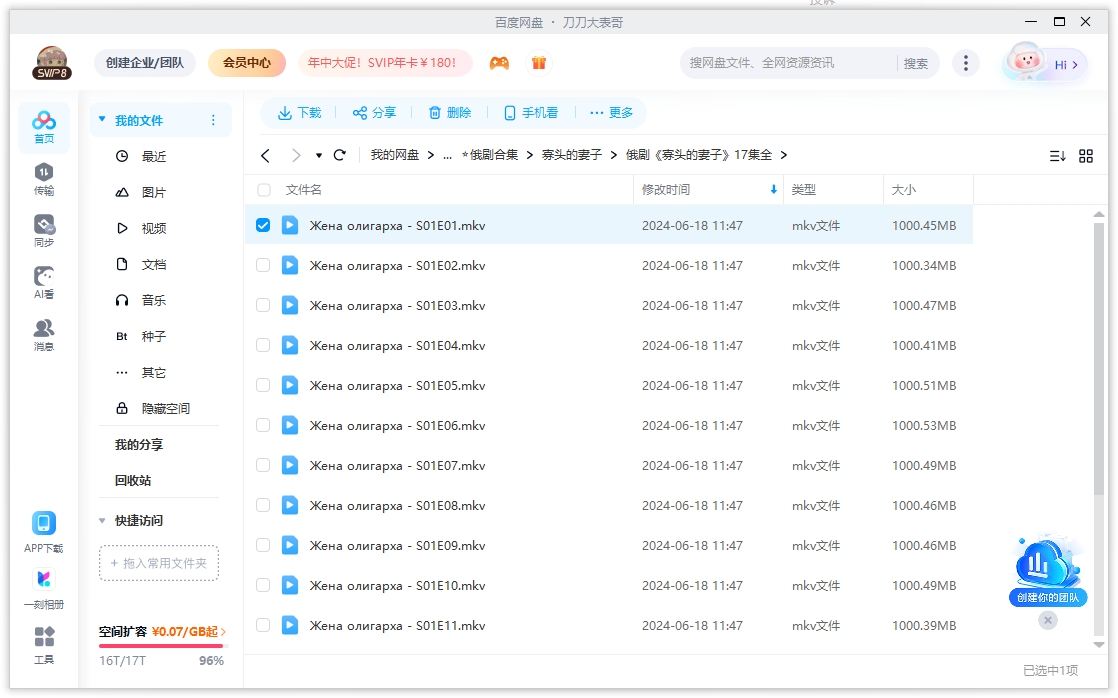This screenshot has width=1118, height=698.
Task: Select all files with header checkbox
Action: tap(263, 189)
